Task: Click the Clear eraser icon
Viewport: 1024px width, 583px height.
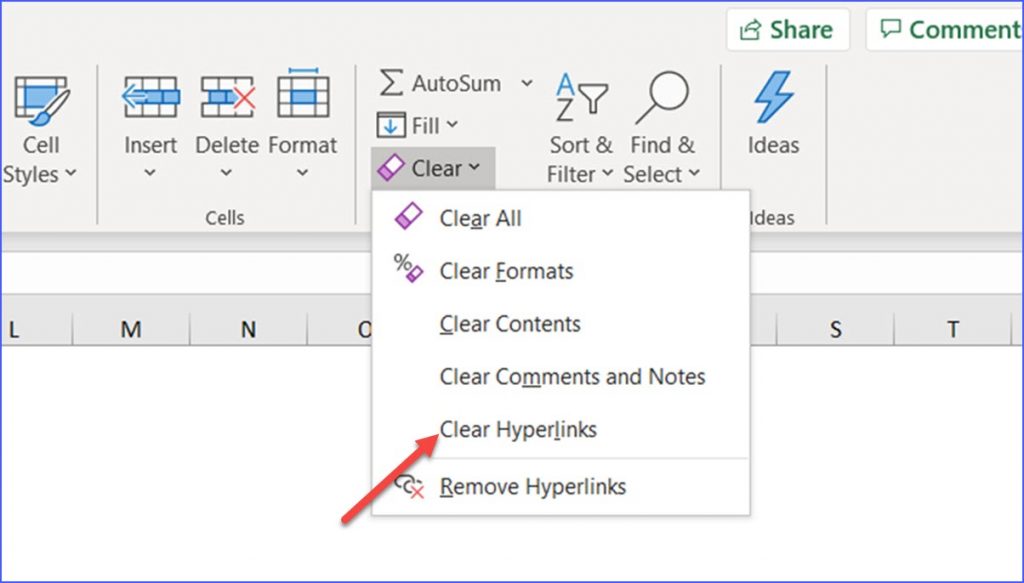Action: tap(393, 167)
